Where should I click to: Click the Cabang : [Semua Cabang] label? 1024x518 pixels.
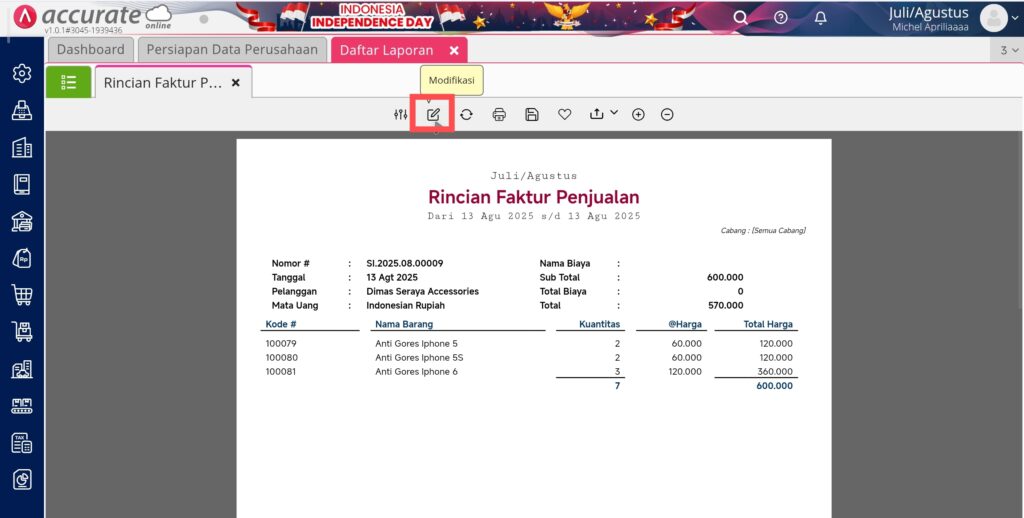tap(763, 231)
